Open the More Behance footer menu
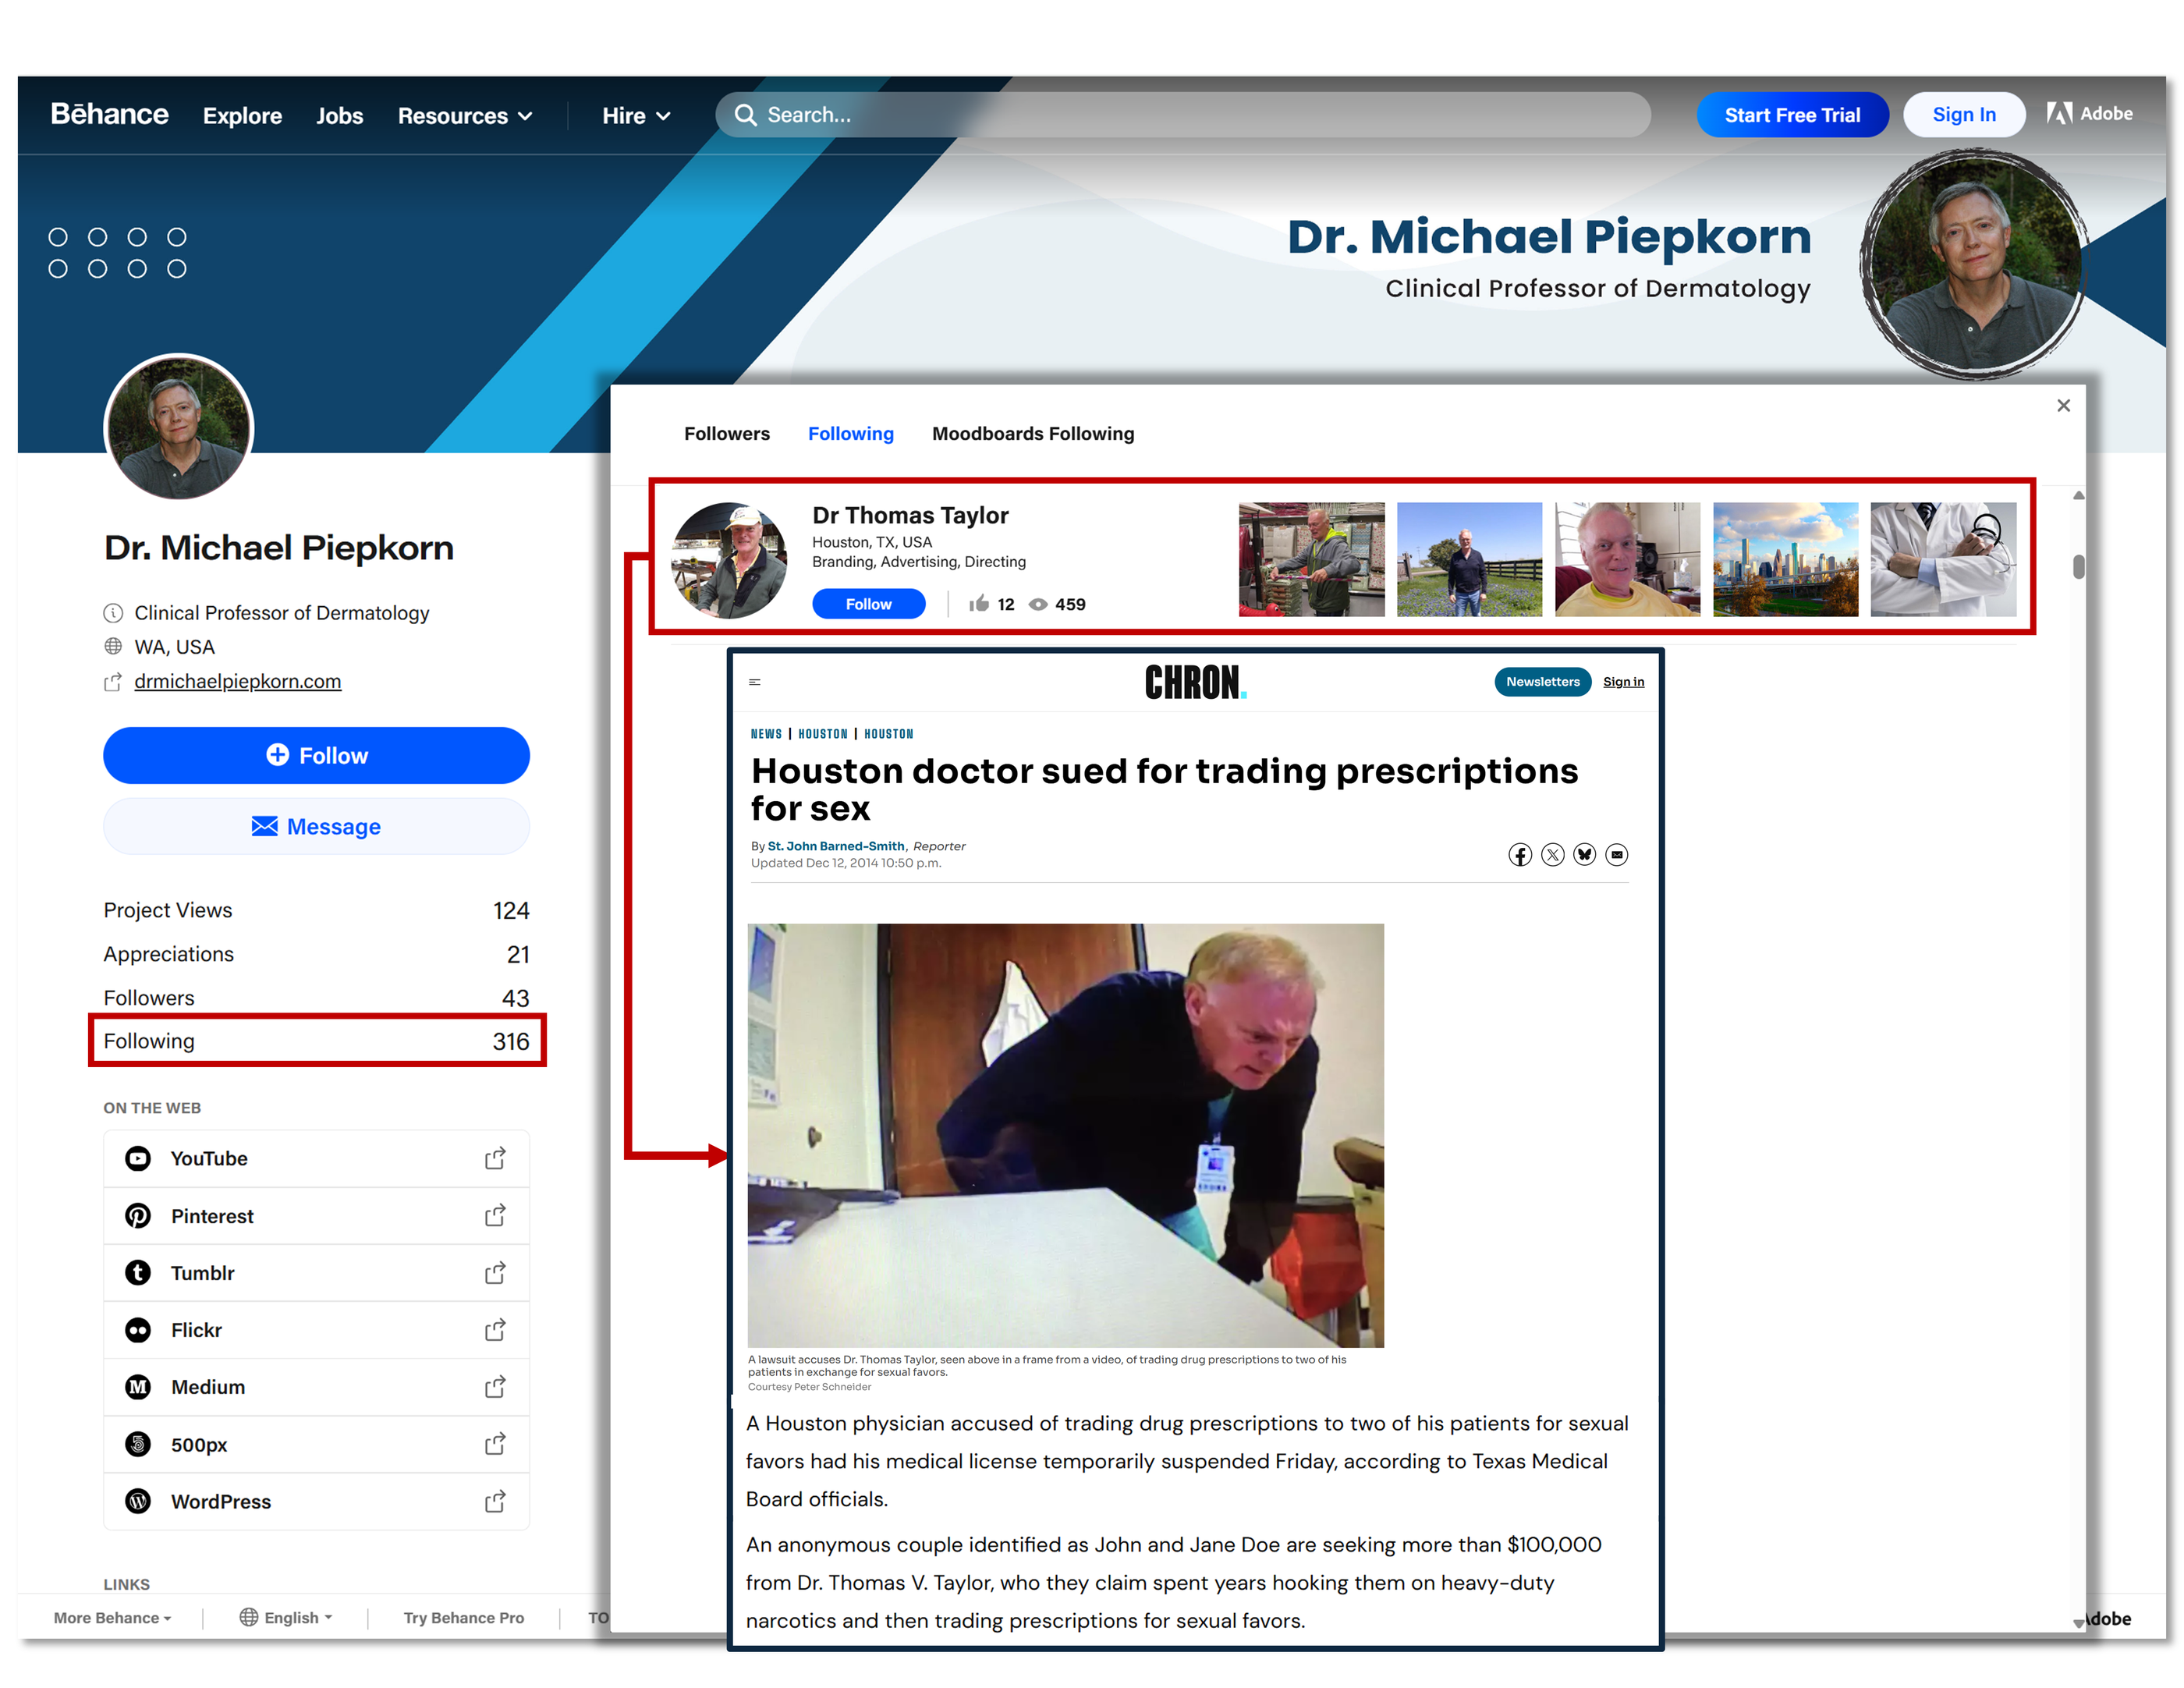Screen dimensions: 2184x1688 pos(112,1617)
